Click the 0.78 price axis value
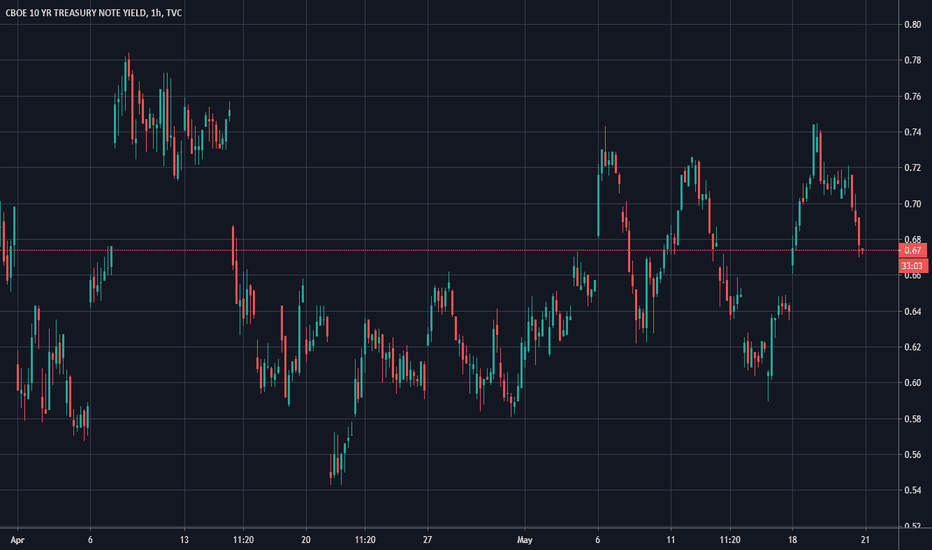The width and height of the screenshot is (932, 550). 912,60
